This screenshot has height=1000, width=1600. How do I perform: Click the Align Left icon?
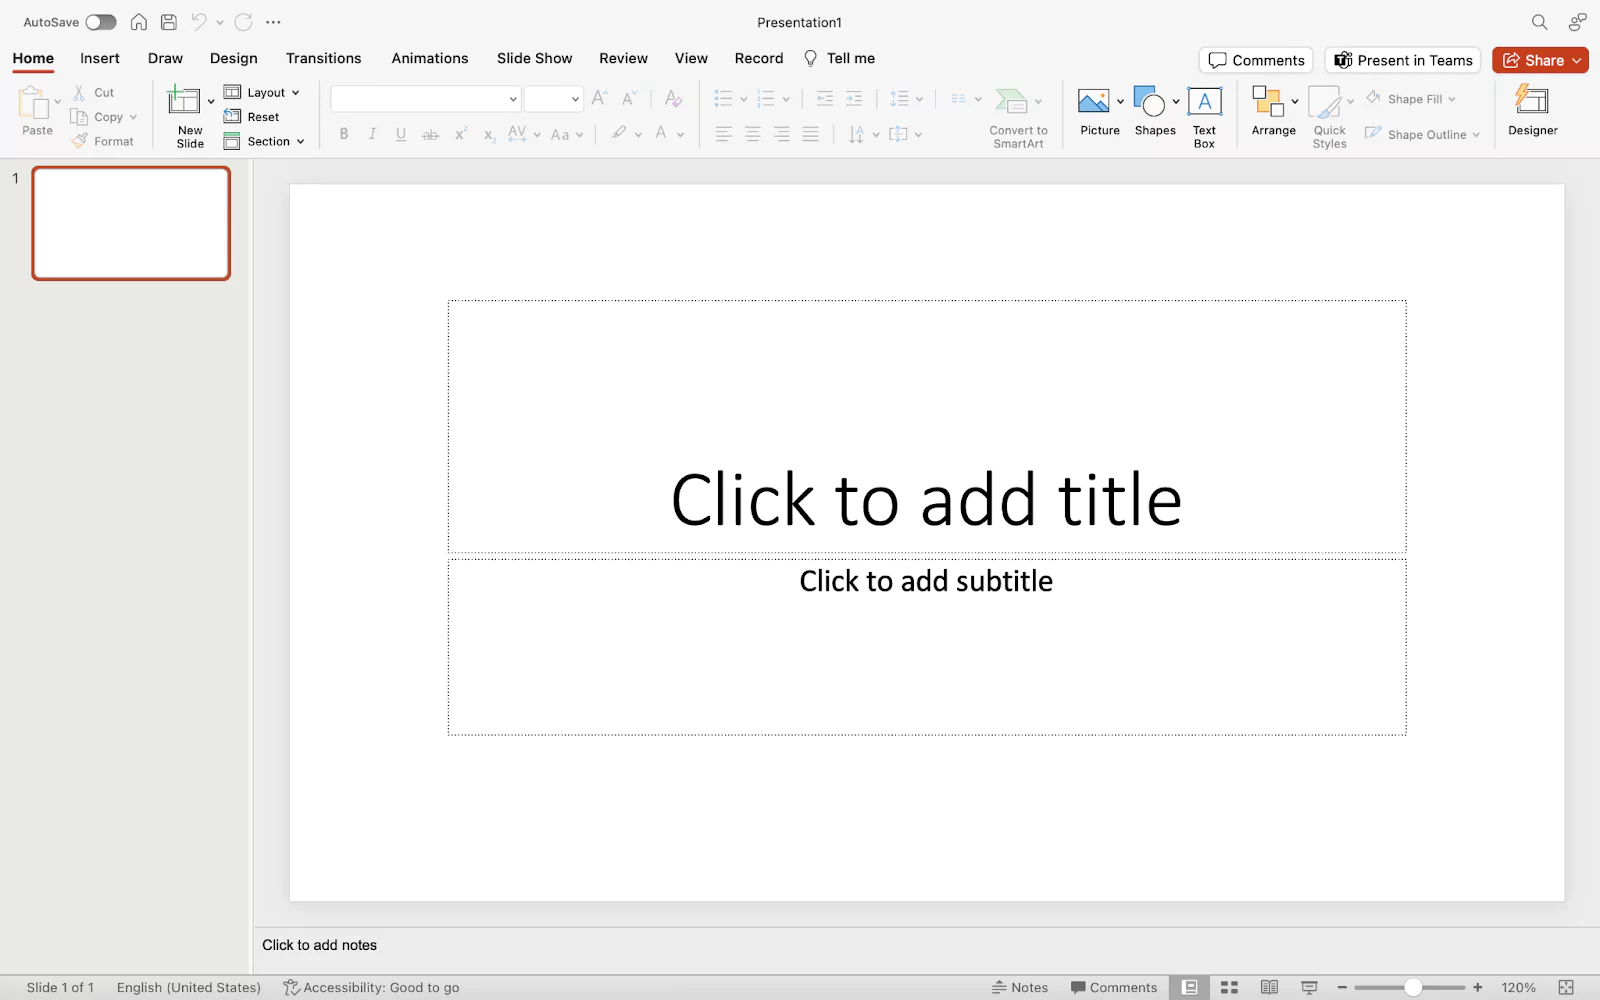click(x=723, y=134)
